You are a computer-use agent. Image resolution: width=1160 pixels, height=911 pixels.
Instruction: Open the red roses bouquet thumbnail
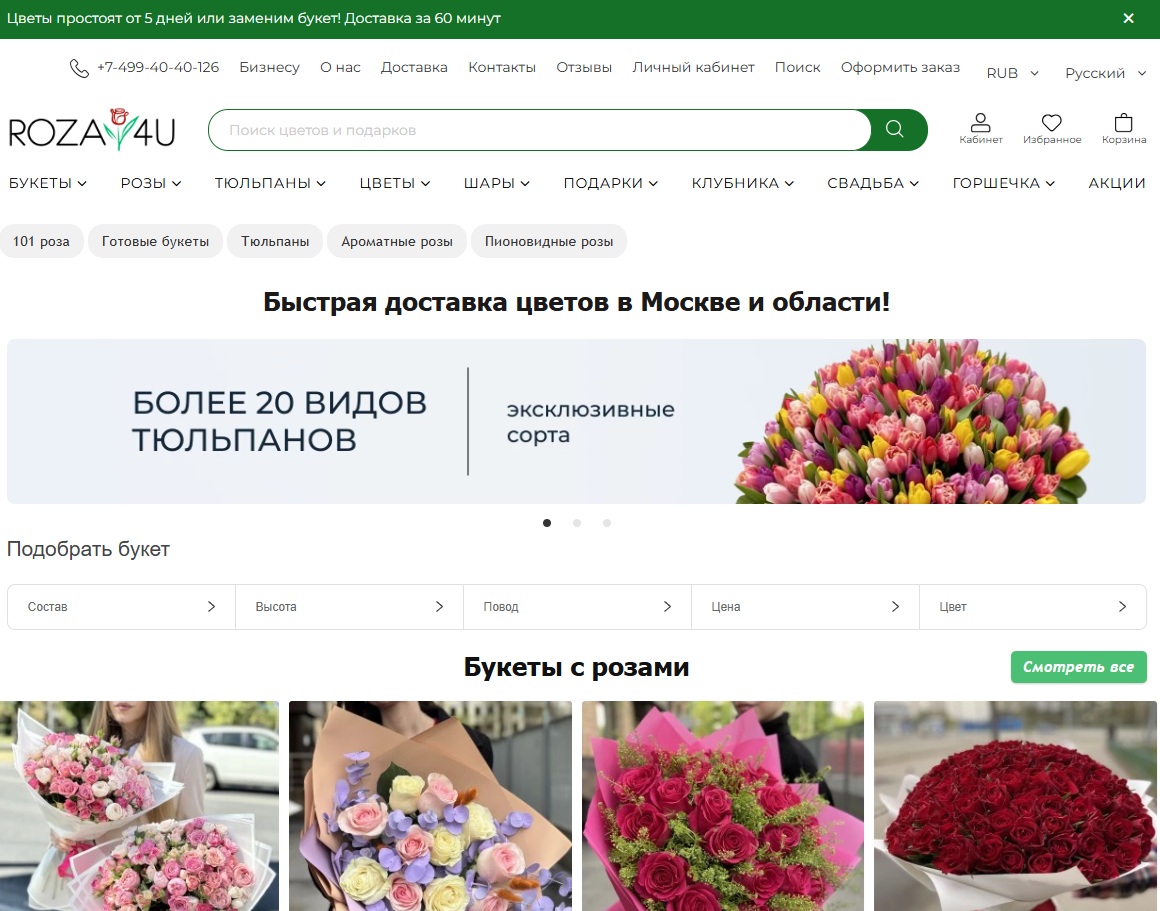point(1010,805)
